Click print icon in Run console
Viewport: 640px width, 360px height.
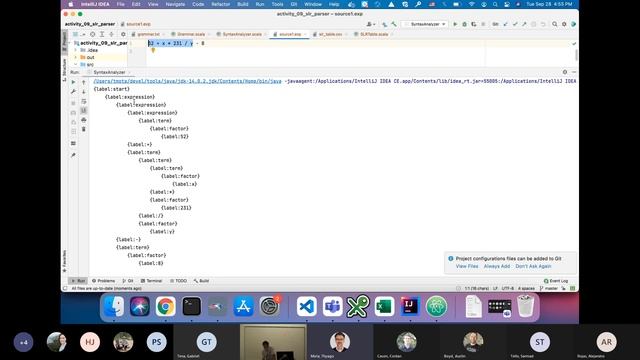84,120
